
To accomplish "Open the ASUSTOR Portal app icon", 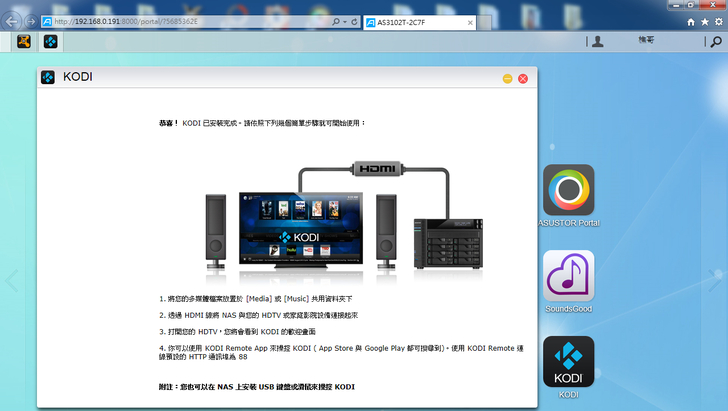I will pos(569,190).
